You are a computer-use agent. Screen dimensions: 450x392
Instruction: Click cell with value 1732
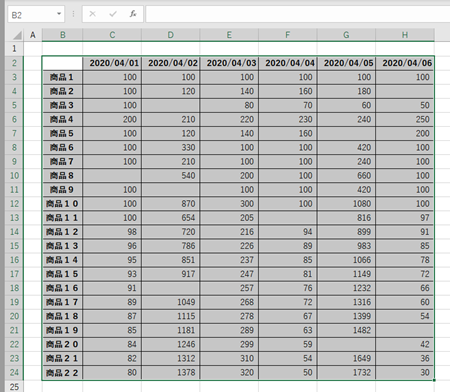(x=346, y=372)
